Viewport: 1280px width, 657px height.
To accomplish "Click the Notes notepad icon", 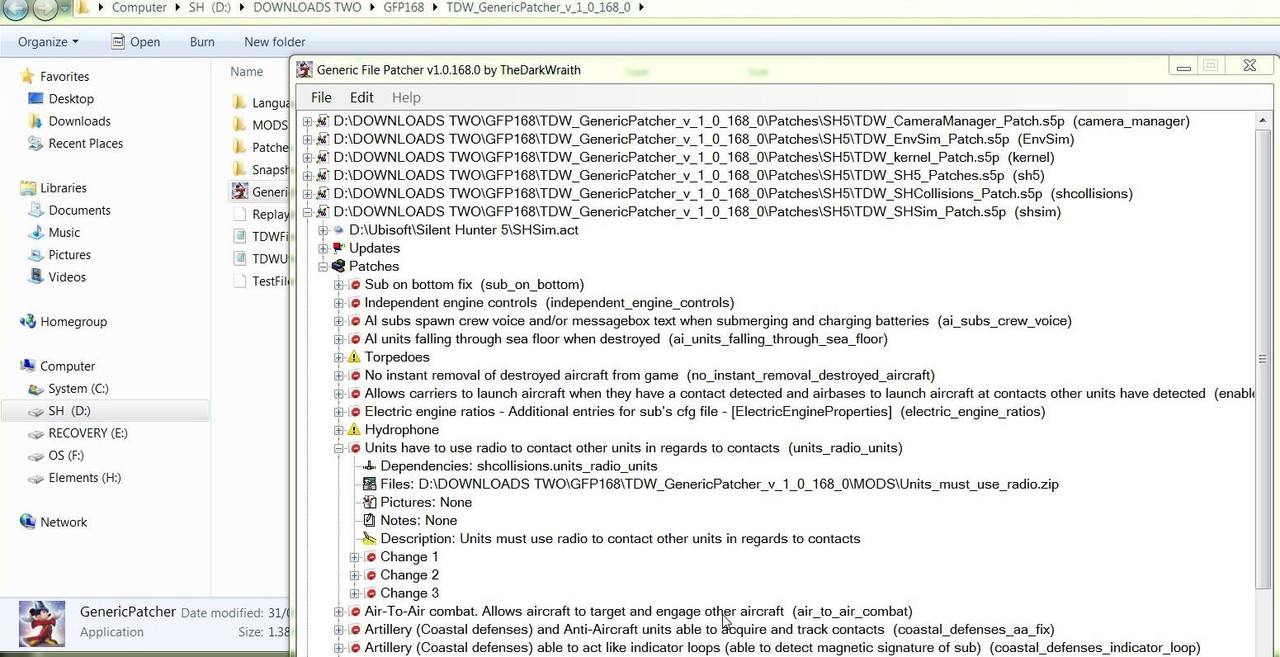I will (x=370, y=520).
